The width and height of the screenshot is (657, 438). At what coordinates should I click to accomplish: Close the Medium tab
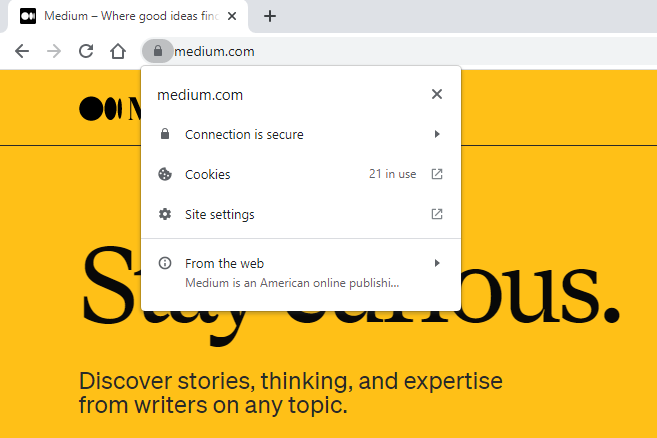point(232,16)
